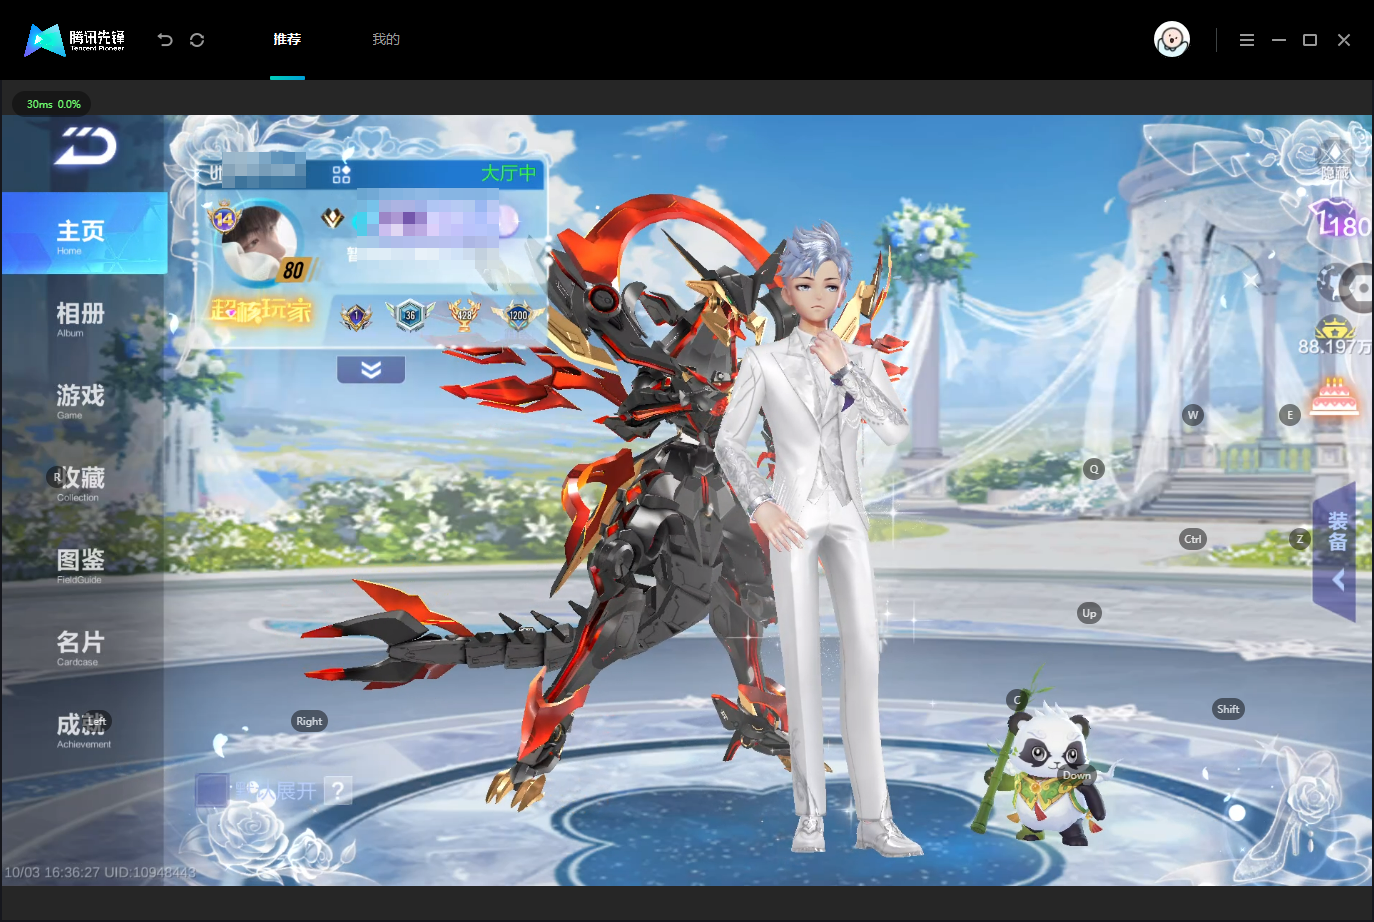Switch to the 我的 tab

(x=386, y=40)
